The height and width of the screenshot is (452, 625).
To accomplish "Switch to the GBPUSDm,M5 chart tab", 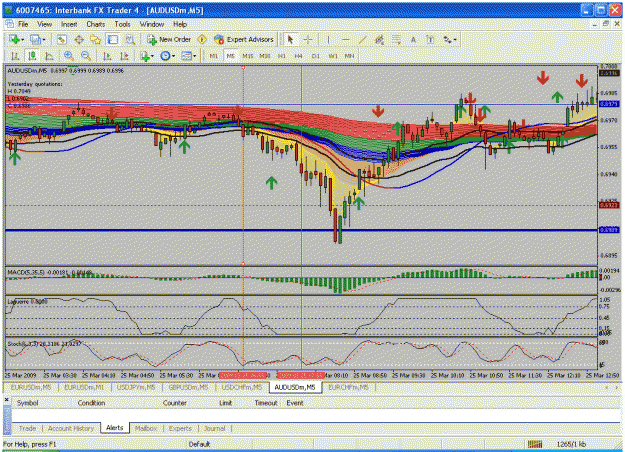I will click(x=188, y=387).
